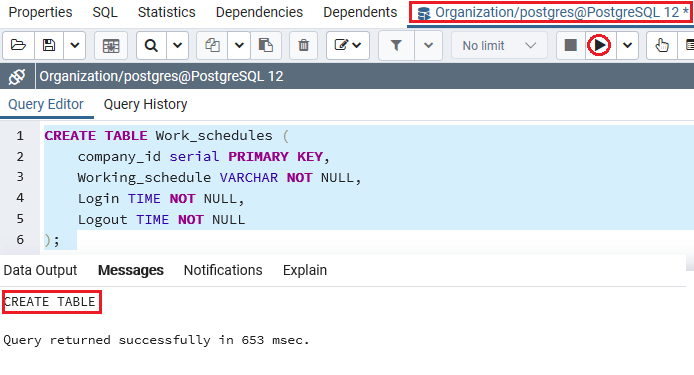The width and height of the screenshot is (694, 375).
Task: Click the connection status plug icon
Action: [x=17, y=77]
